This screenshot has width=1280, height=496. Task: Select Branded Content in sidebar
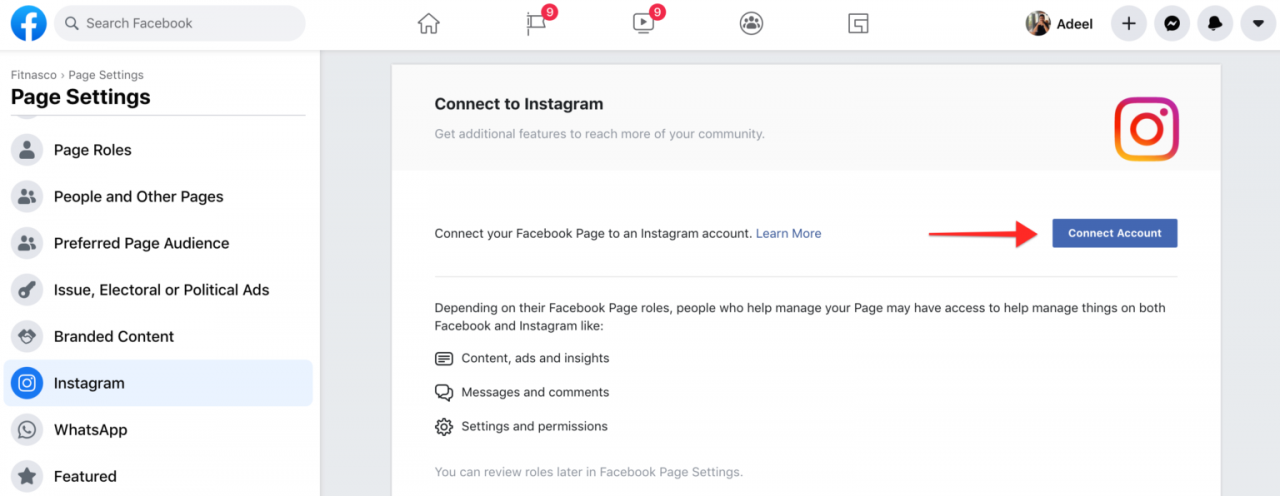158,336
